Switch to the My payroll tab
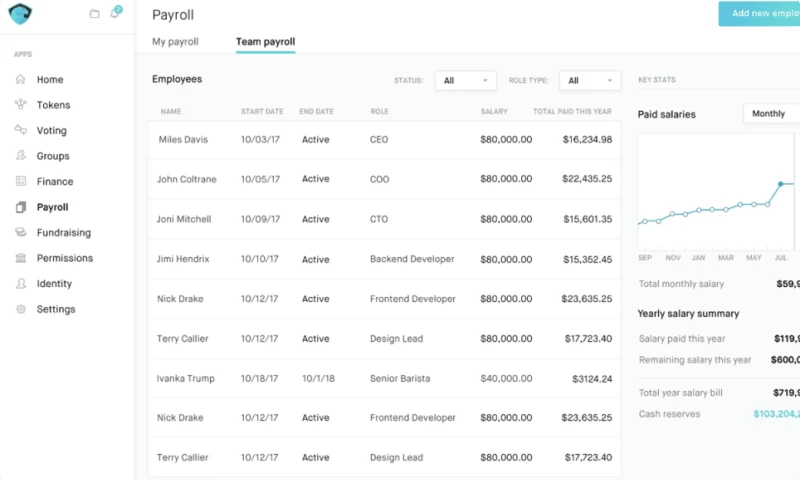This screenshot has width=800, height=480. 175,42
